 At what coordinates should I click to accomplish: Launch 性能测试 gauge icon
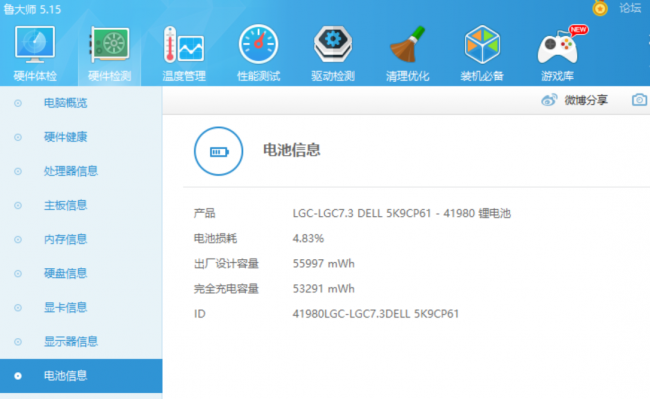258,44
